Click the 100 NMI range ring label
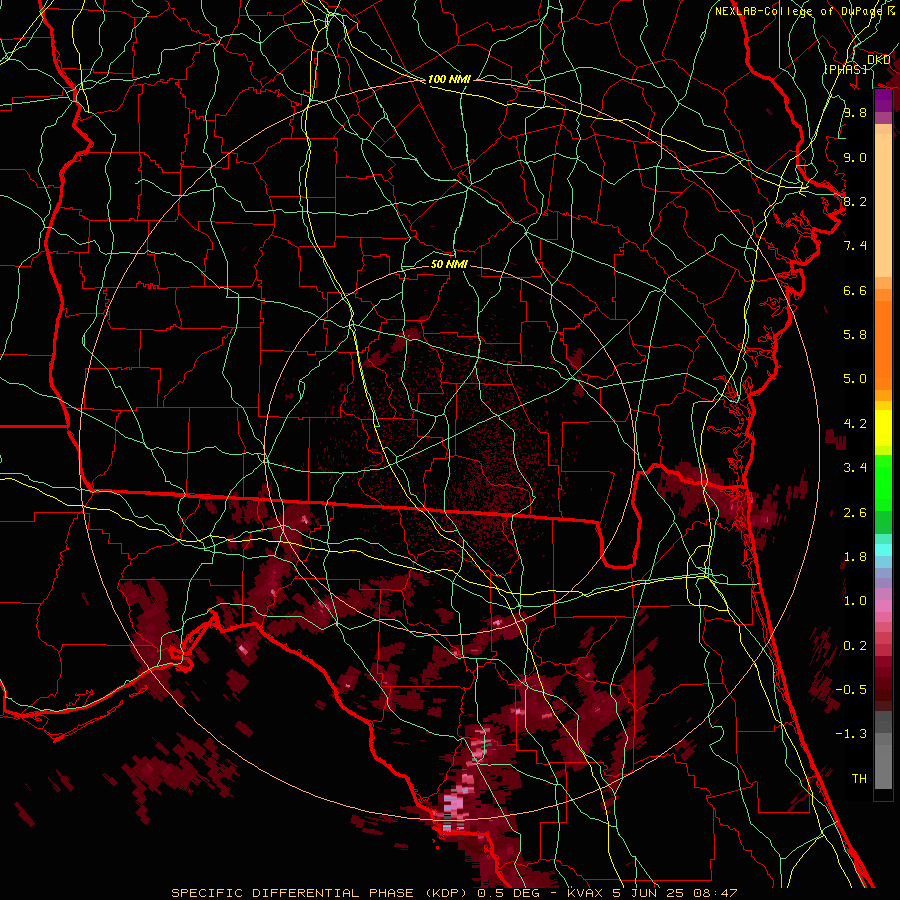The width and height of the screenshot is (900, 900). pos(449,79)
